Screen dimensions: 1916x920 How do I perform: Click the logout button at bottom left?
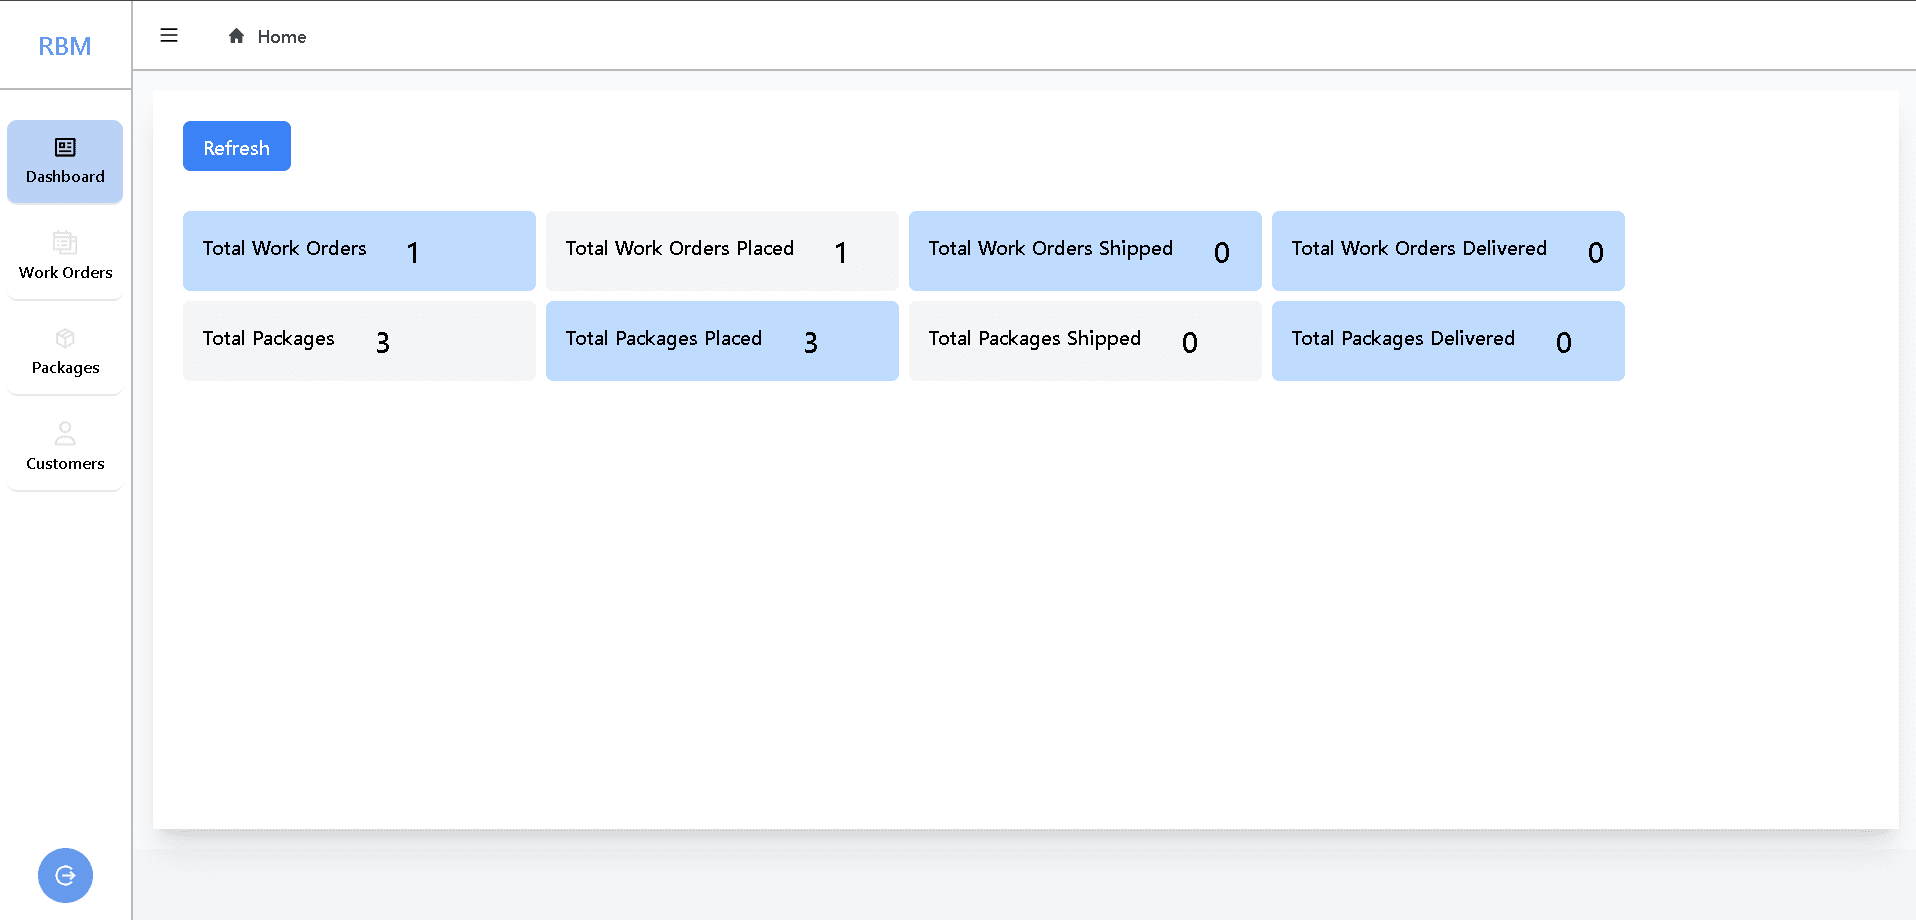point(65,876)
